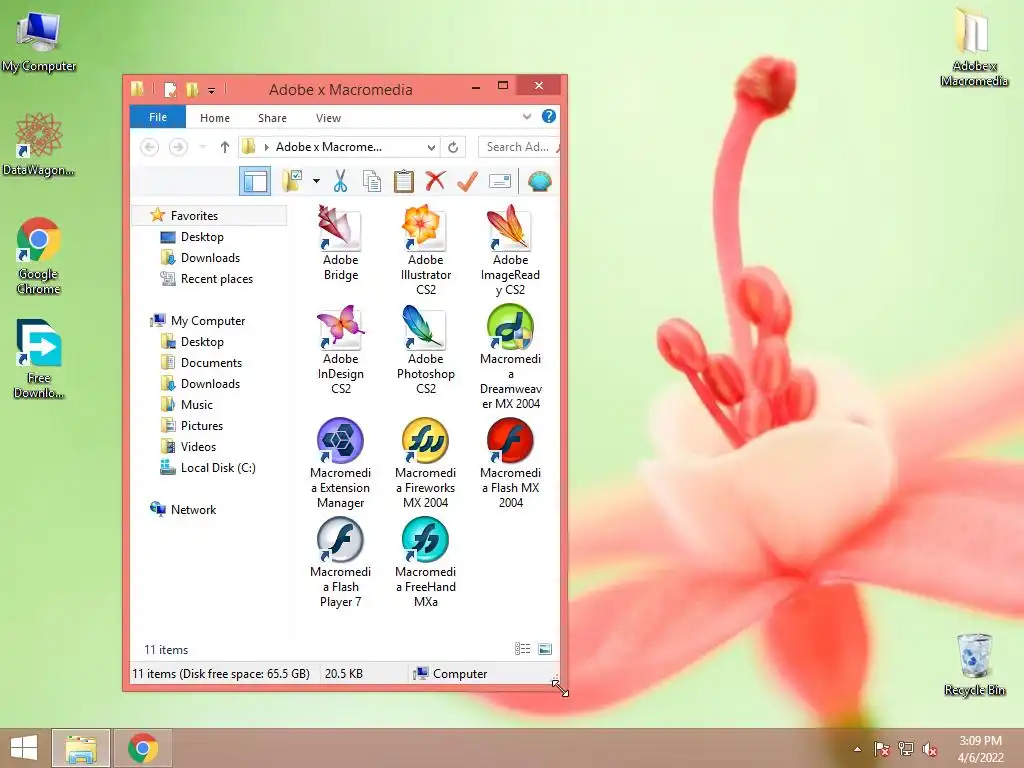Click the Windows Start button

click(x=24, y=748)
